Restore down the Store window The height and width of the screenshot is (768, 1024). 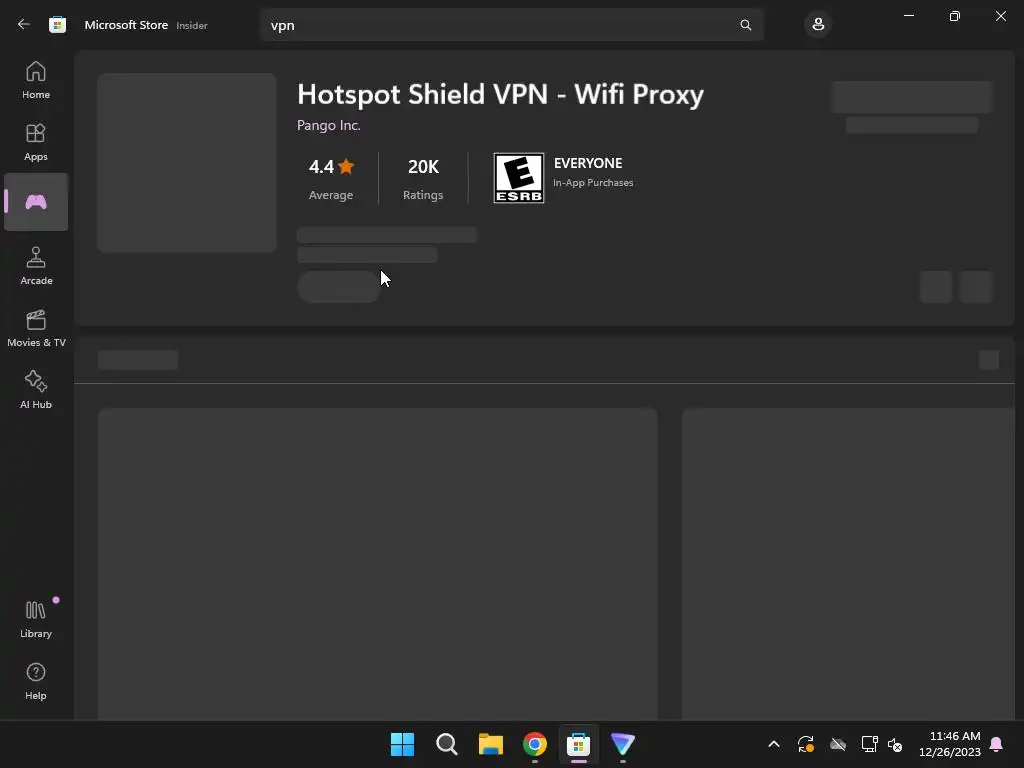pos(955,16)
